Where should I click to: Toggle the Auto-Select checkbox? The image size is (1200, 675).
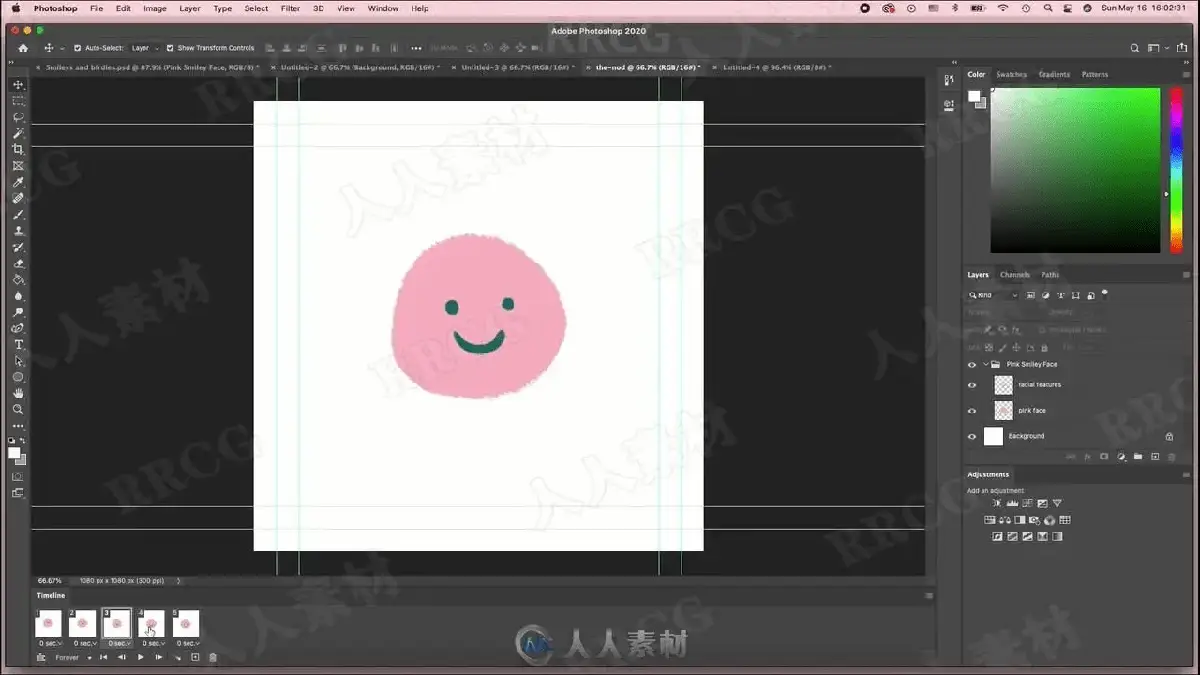(x=77, y=48)
